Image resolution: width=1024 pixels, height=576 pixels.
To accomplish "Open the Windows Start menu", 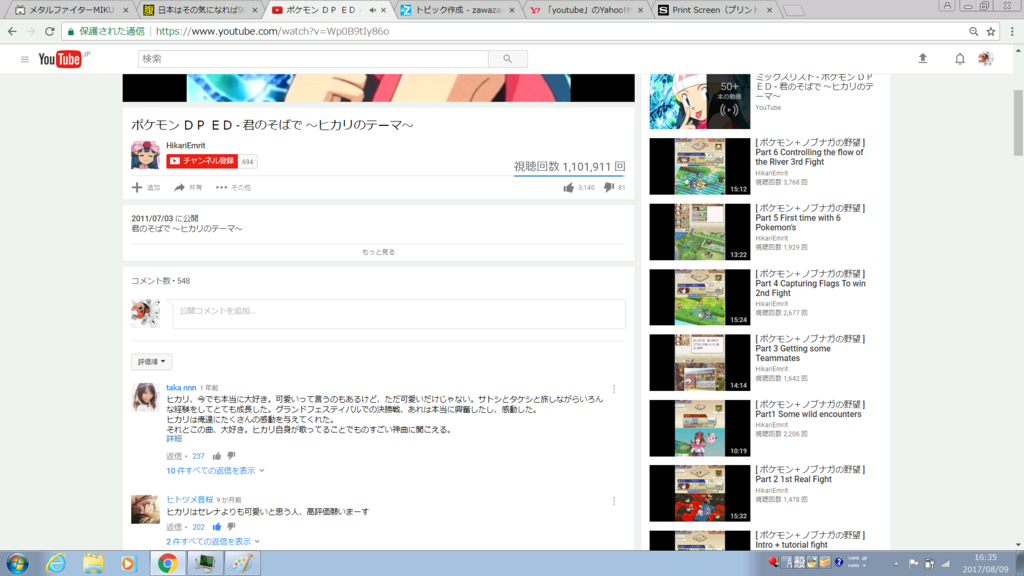I will pos(18,563).
